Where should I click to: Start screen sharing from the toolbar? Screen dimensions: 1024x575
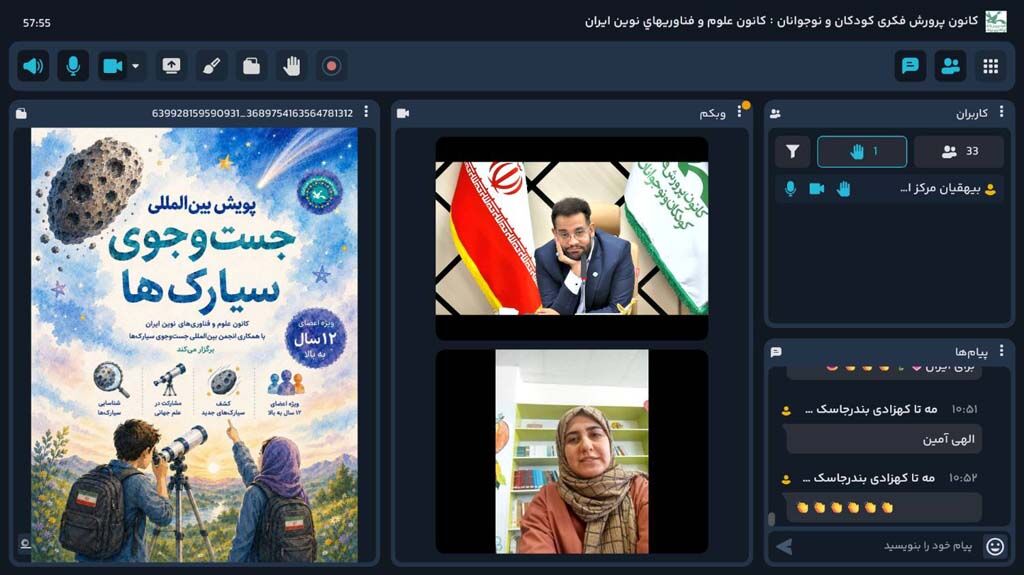tap(171, 66)
